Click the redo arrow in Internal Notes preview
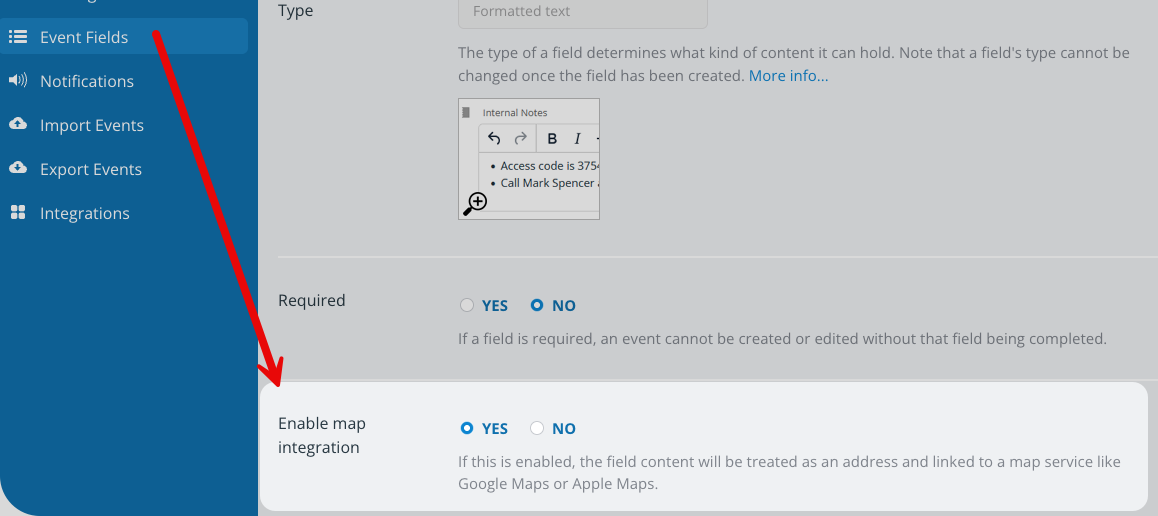The width and height of the screenshot is (1158, 516). pos(520,139)
